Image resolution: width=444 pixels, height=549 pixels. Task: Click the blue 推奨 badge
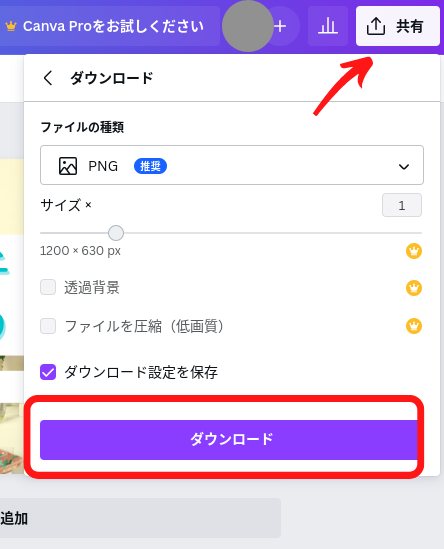pyautogui.click(x=150, y=166)
